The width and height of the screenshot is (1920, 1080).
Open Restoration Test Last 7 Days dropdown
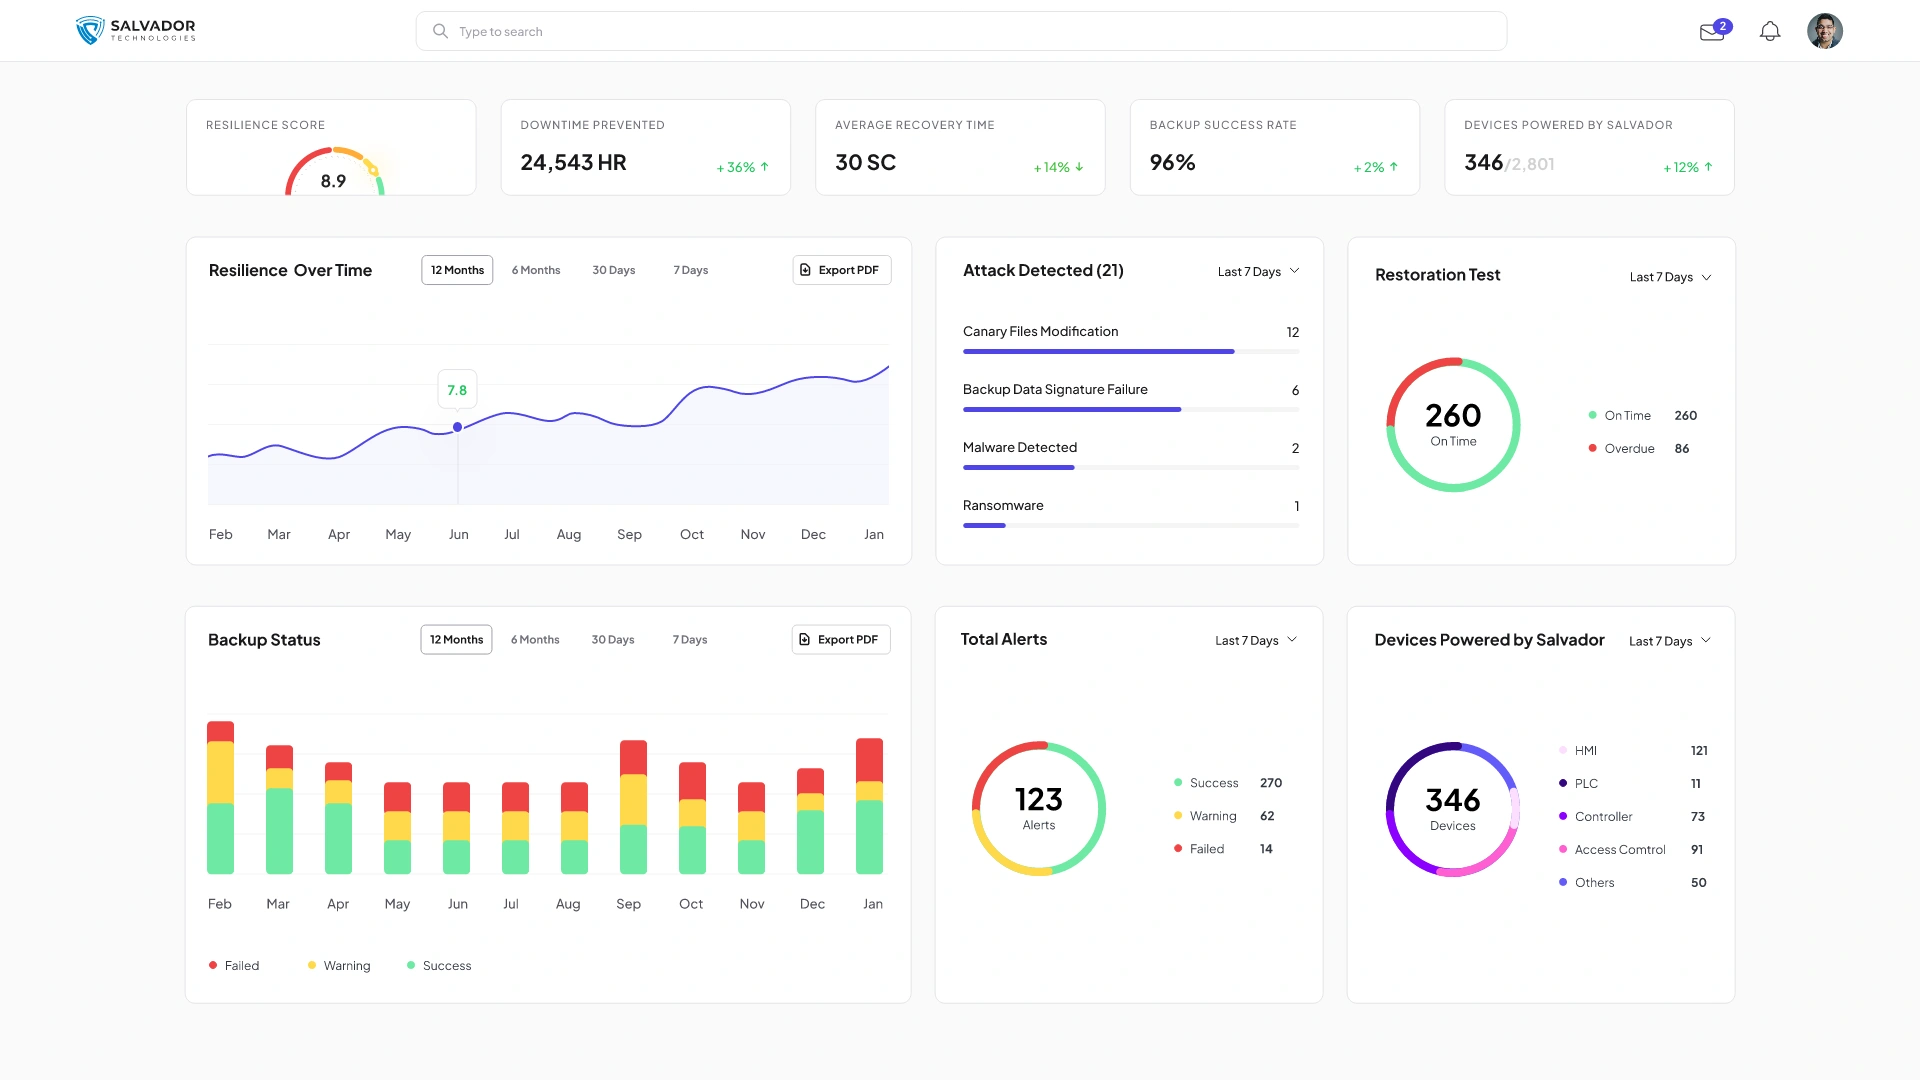click(x=1670, y=277)
